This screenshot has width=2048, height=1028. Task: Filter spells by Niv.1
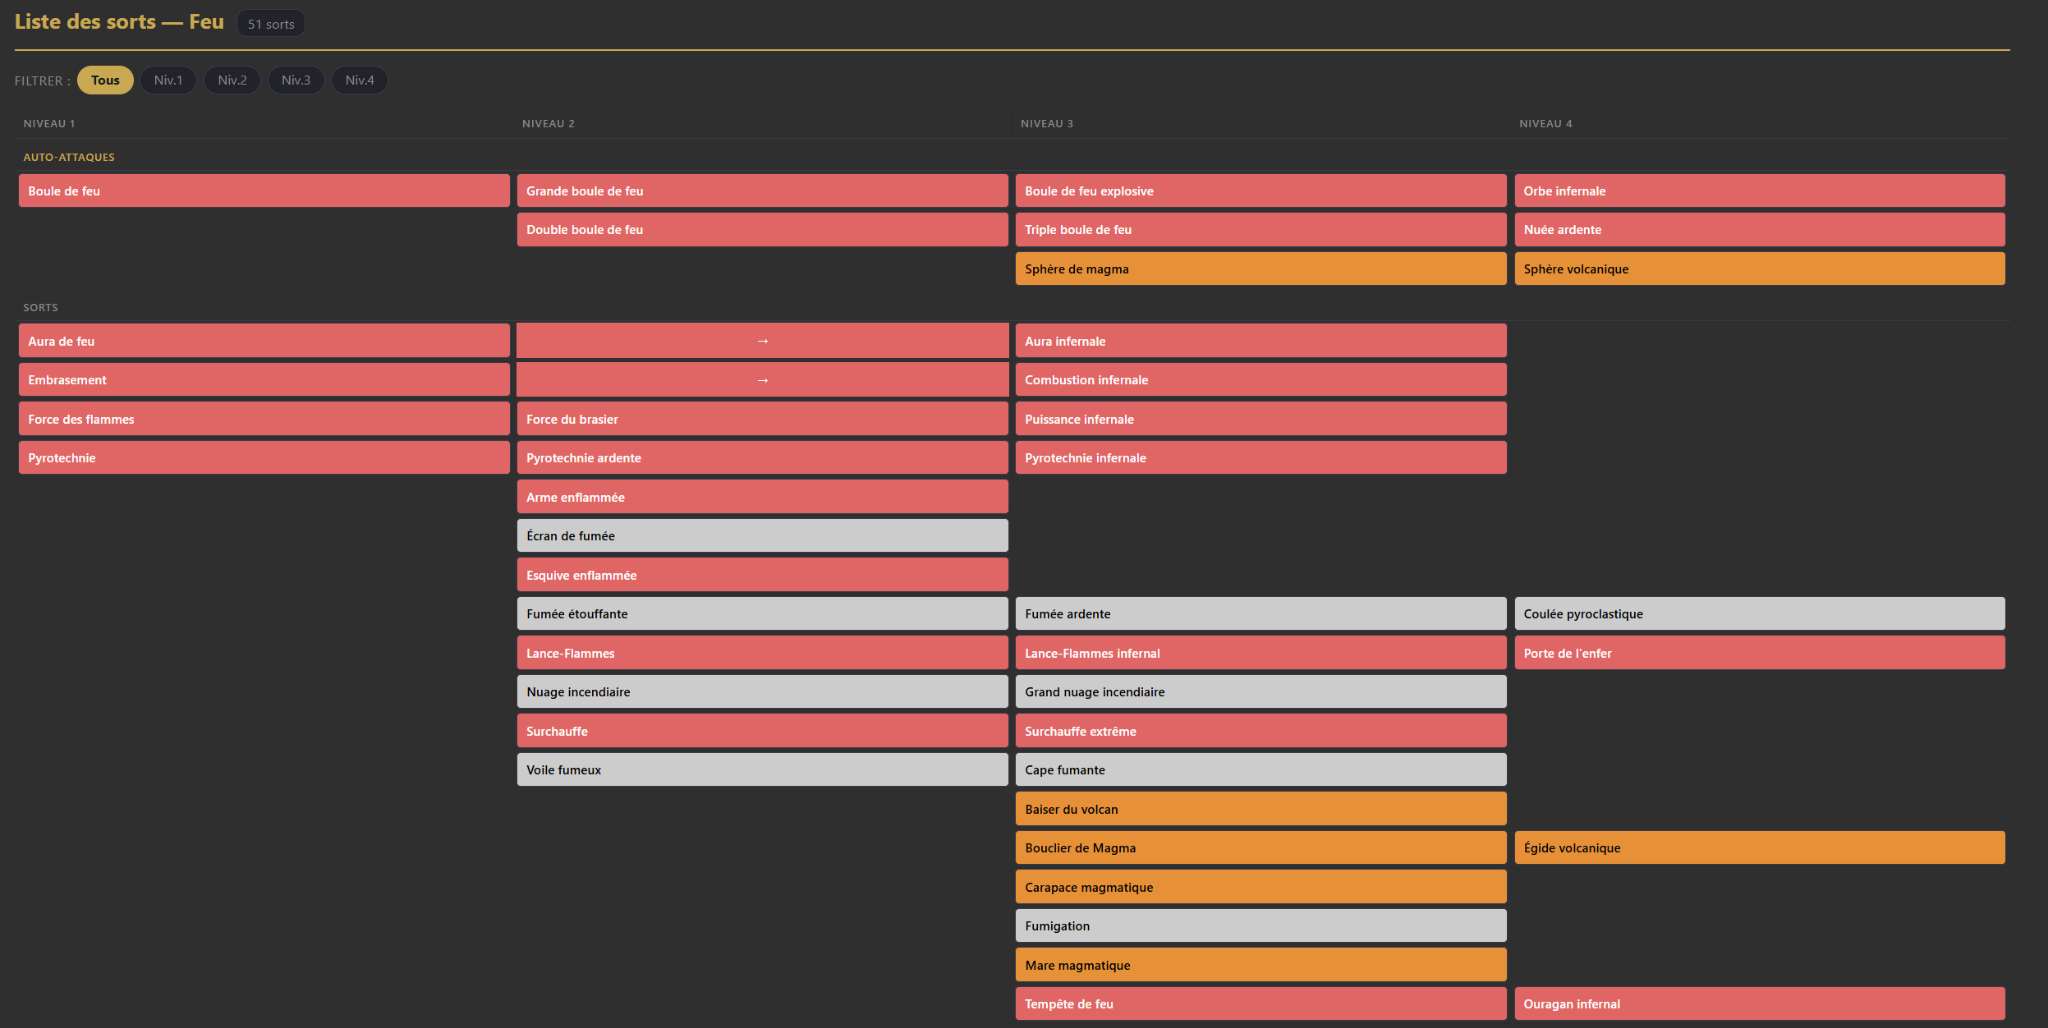tap(168, 80)
